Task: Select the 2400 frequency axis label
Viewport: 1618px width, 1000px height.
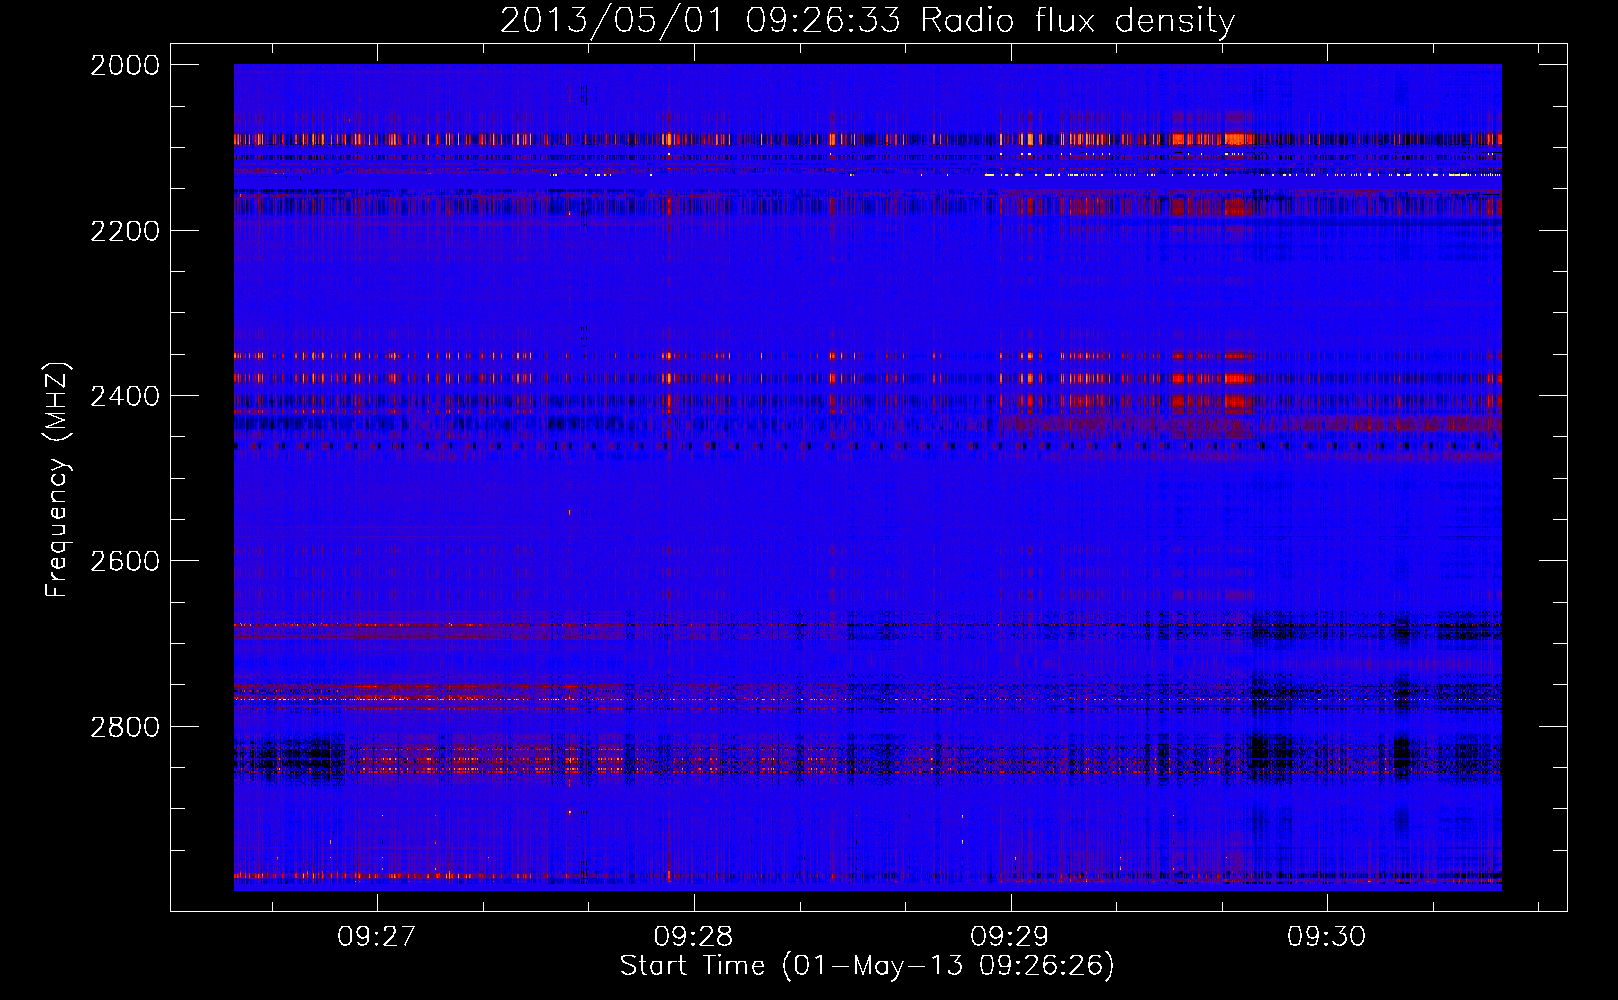Action: pos(125,396)
